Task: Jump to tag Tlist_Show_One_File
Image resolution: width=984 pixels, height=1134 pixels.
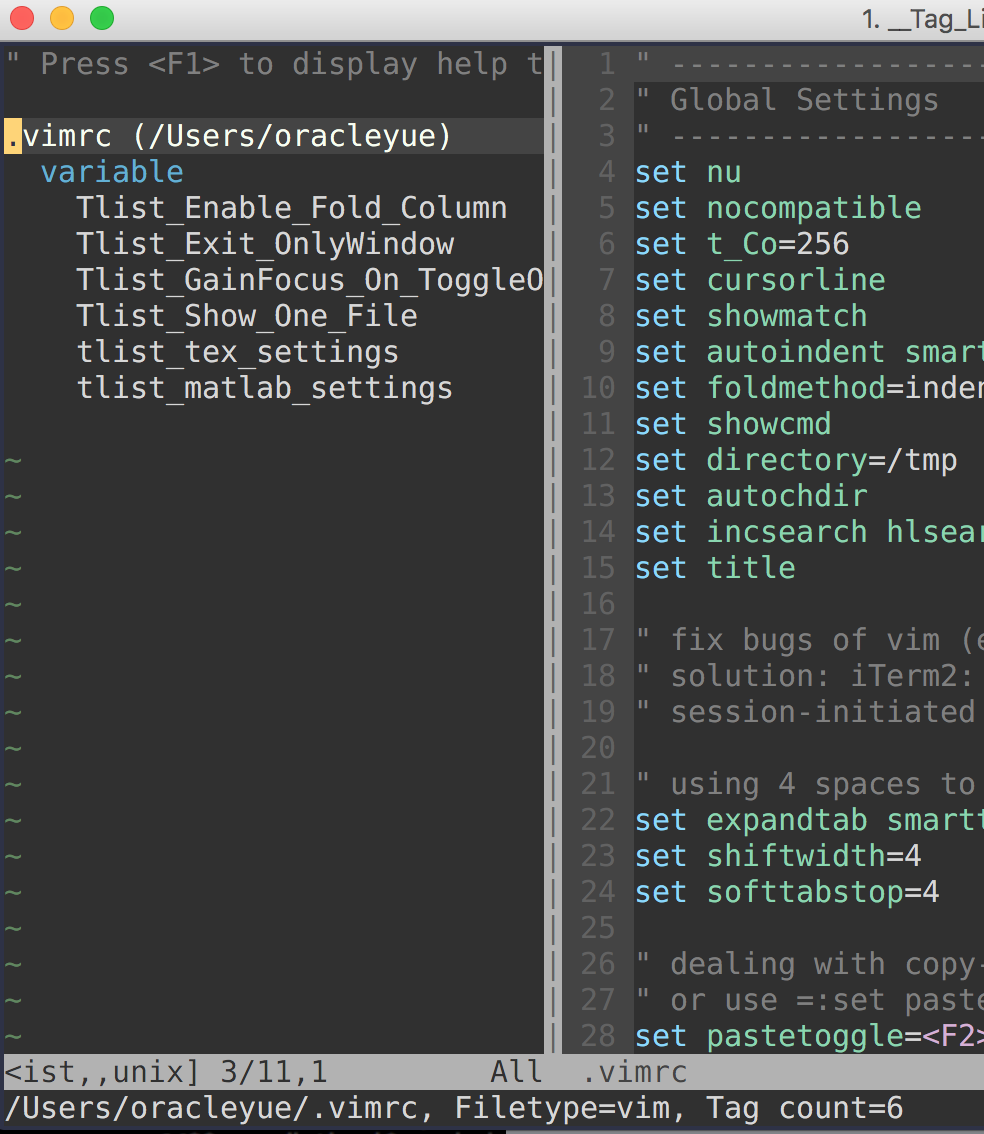Action: (247, 316)
